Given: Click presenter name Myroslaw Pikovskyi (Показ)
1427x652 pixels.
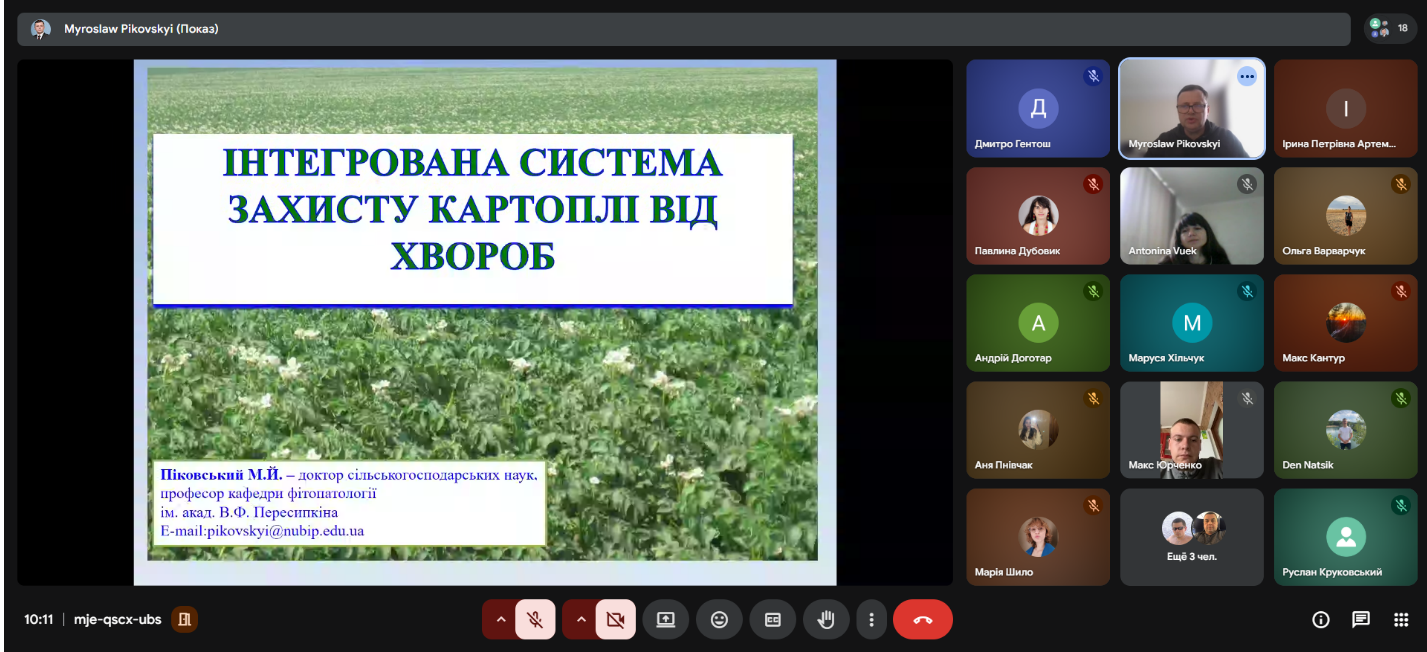Looking at the screenshot, I should click(141, 29).
